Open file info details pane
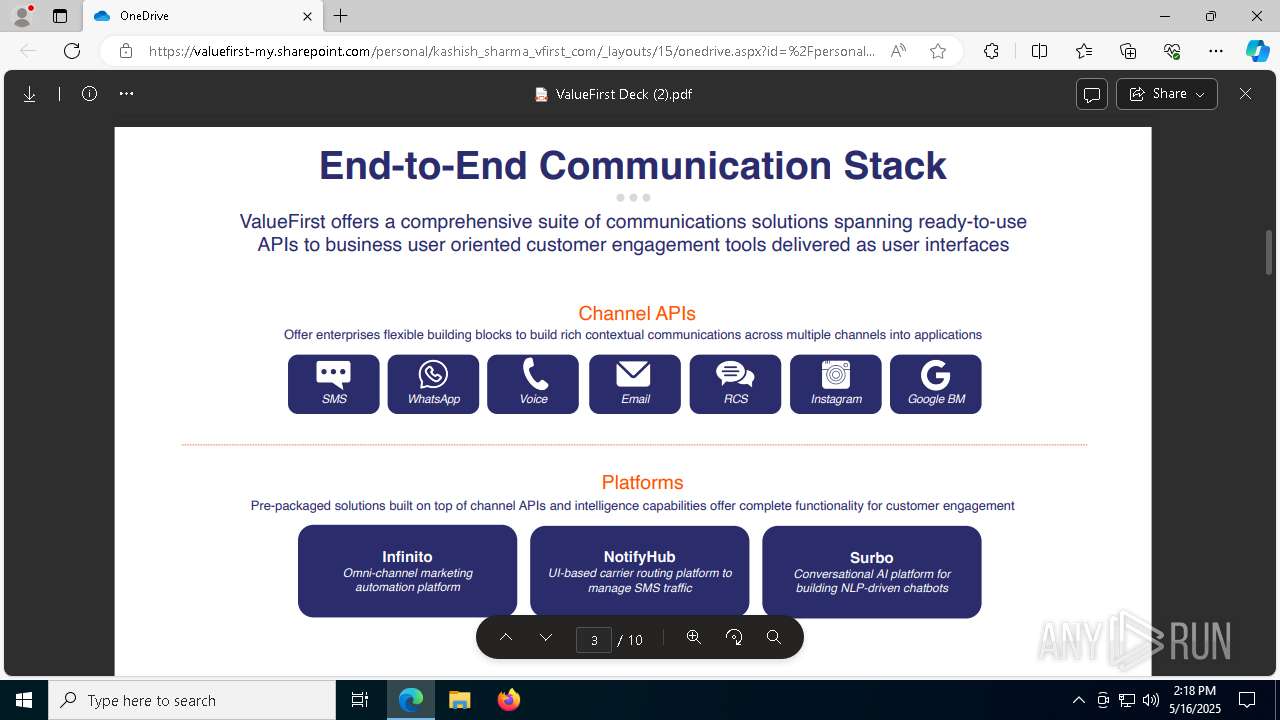Viewport: 1280px width, 720px height. click(x=89, y=94)
